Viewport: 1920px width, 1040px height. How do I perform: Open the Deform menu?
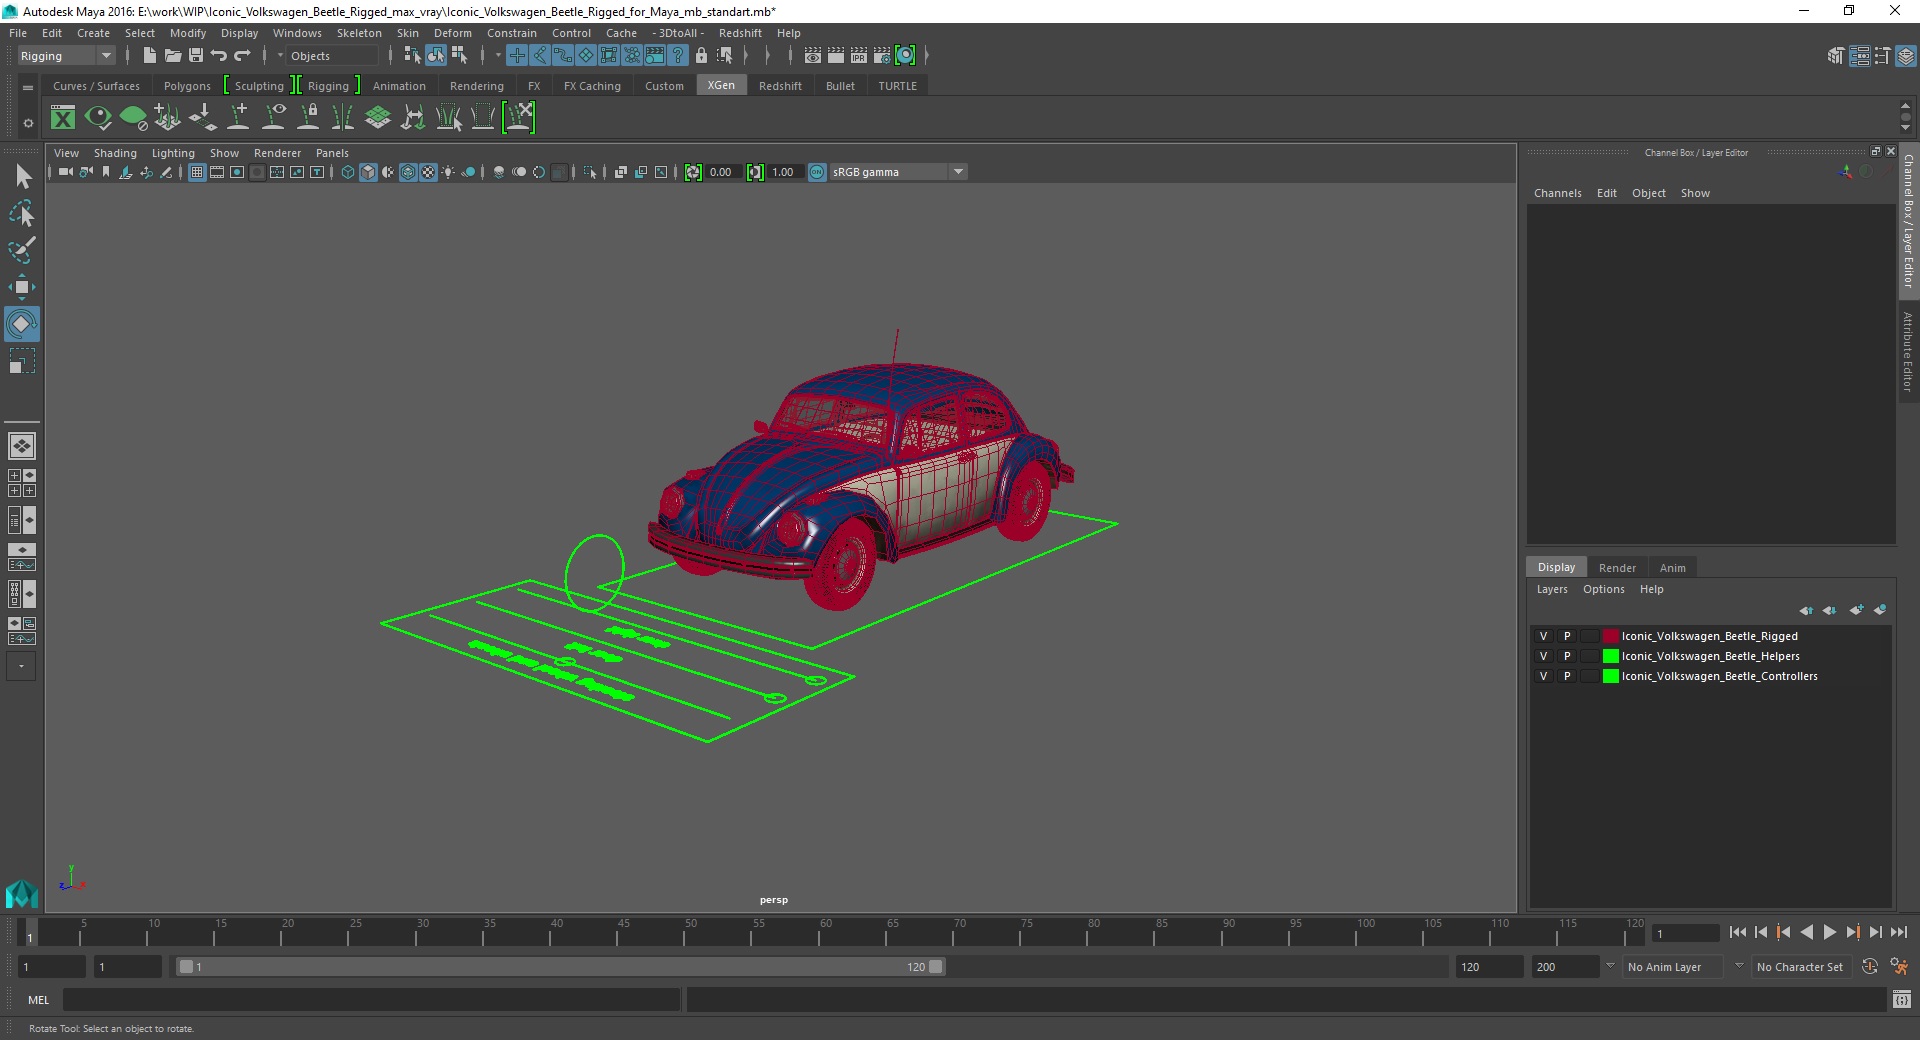452,33
